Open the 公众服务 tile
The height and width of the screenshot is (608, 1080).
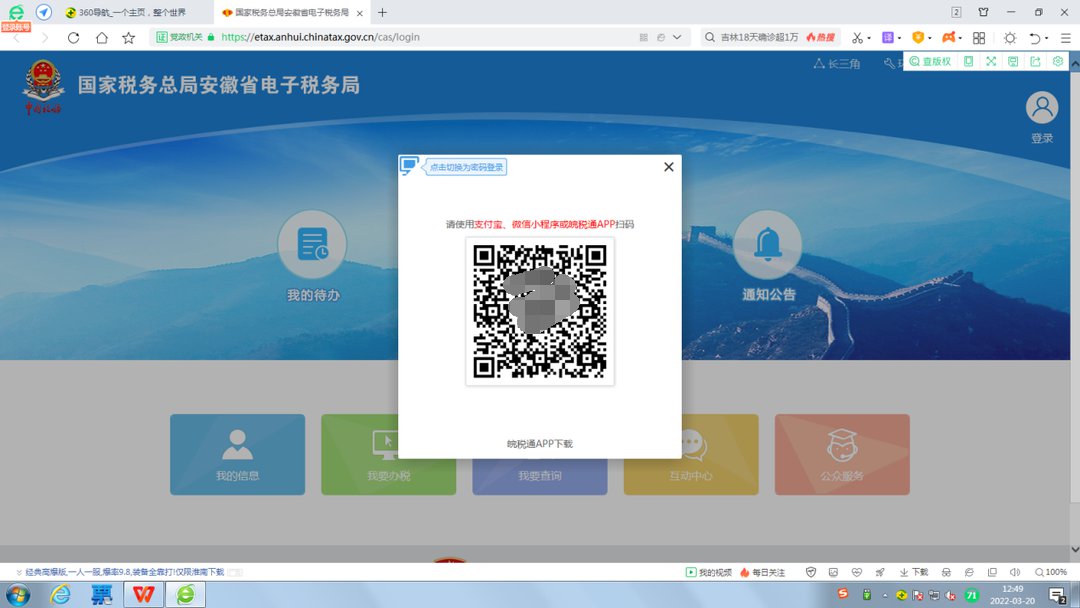click(842, 454)
